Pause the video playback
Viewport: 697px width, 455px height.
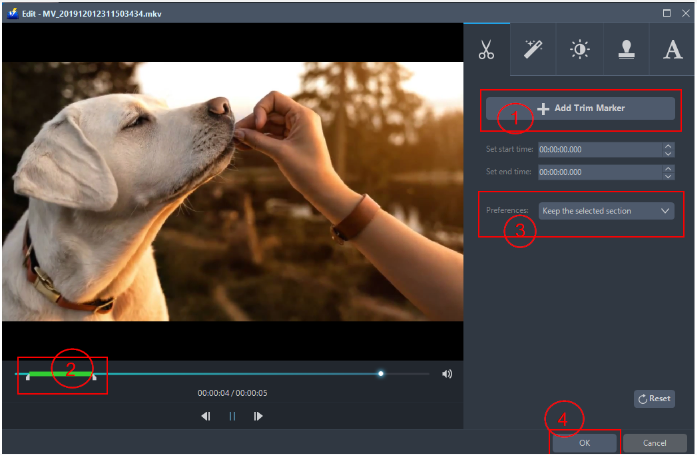[x=232, y=416]
